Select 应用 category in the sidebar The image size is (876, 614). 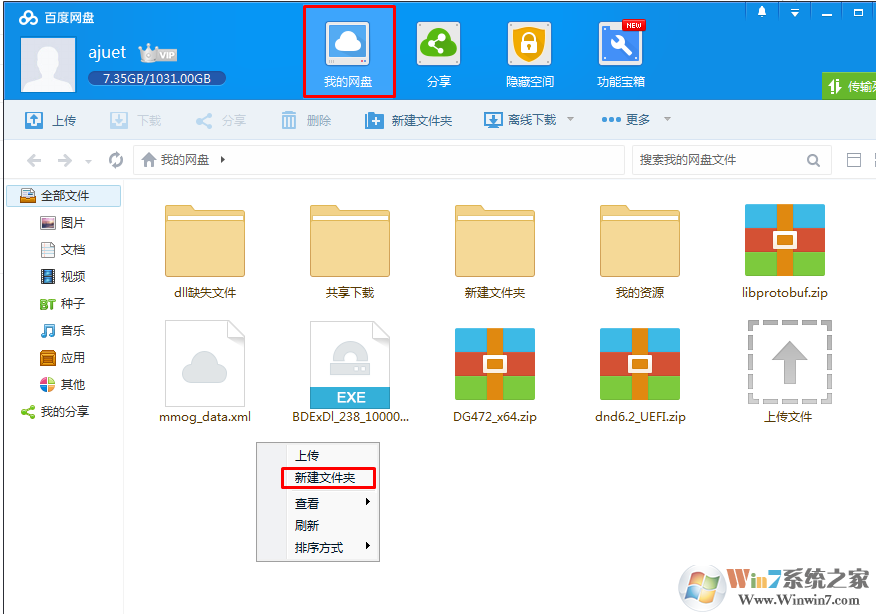pyautogui.click(x=63, y=358)
